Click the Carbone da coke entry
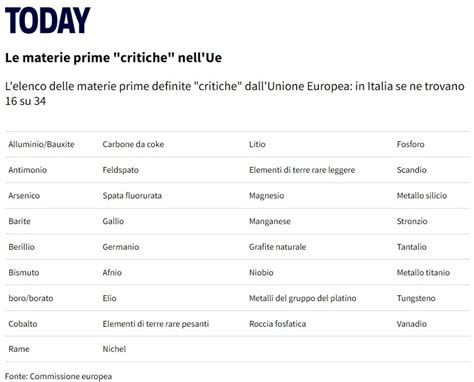The height and width of the screenshot is (382, 474). point(133,144)
